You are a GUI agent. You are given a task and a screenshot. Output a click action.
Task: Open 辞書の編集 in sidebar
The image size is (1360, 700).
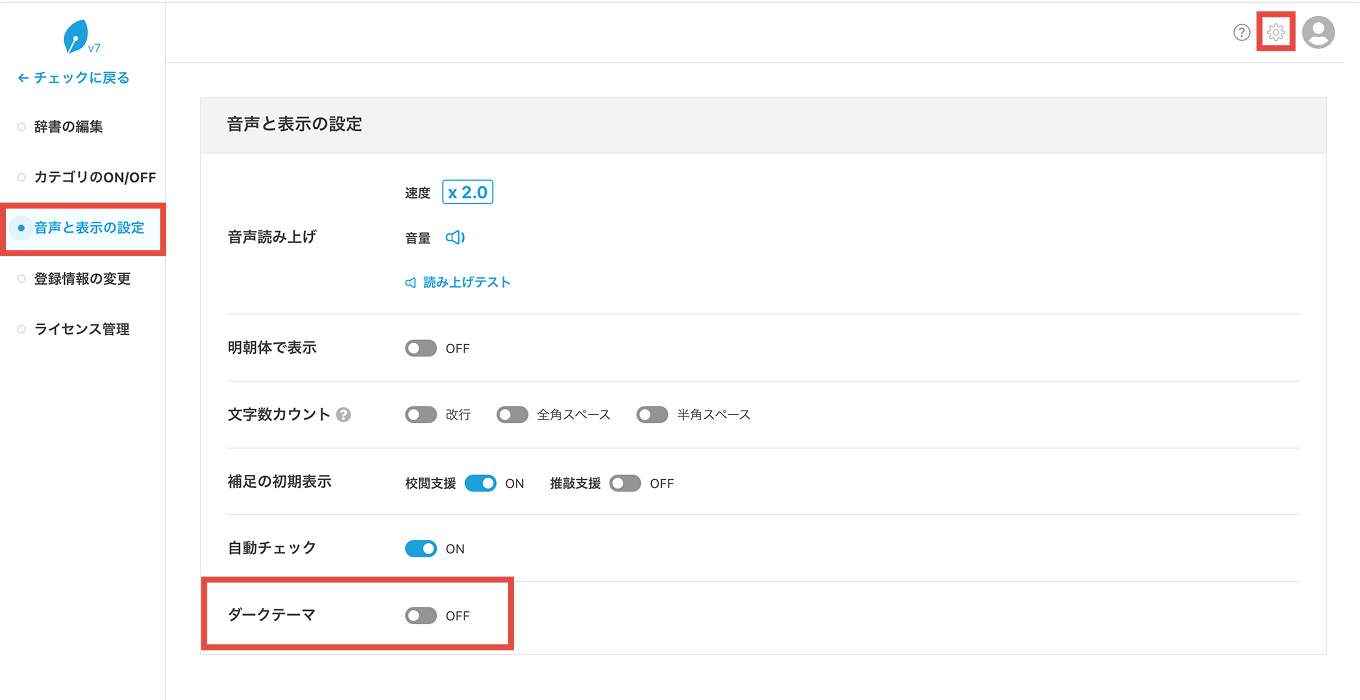(x=69, y=127)
